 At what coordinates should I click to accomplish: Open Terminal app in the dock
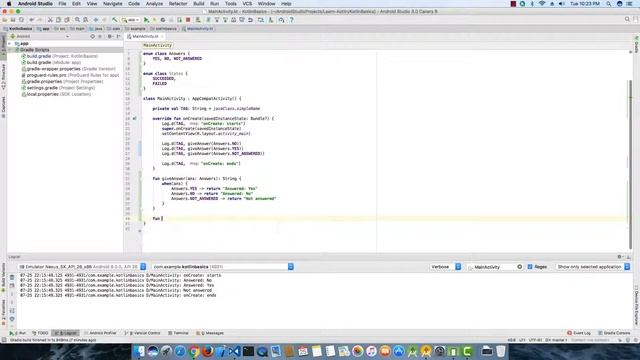249,351
